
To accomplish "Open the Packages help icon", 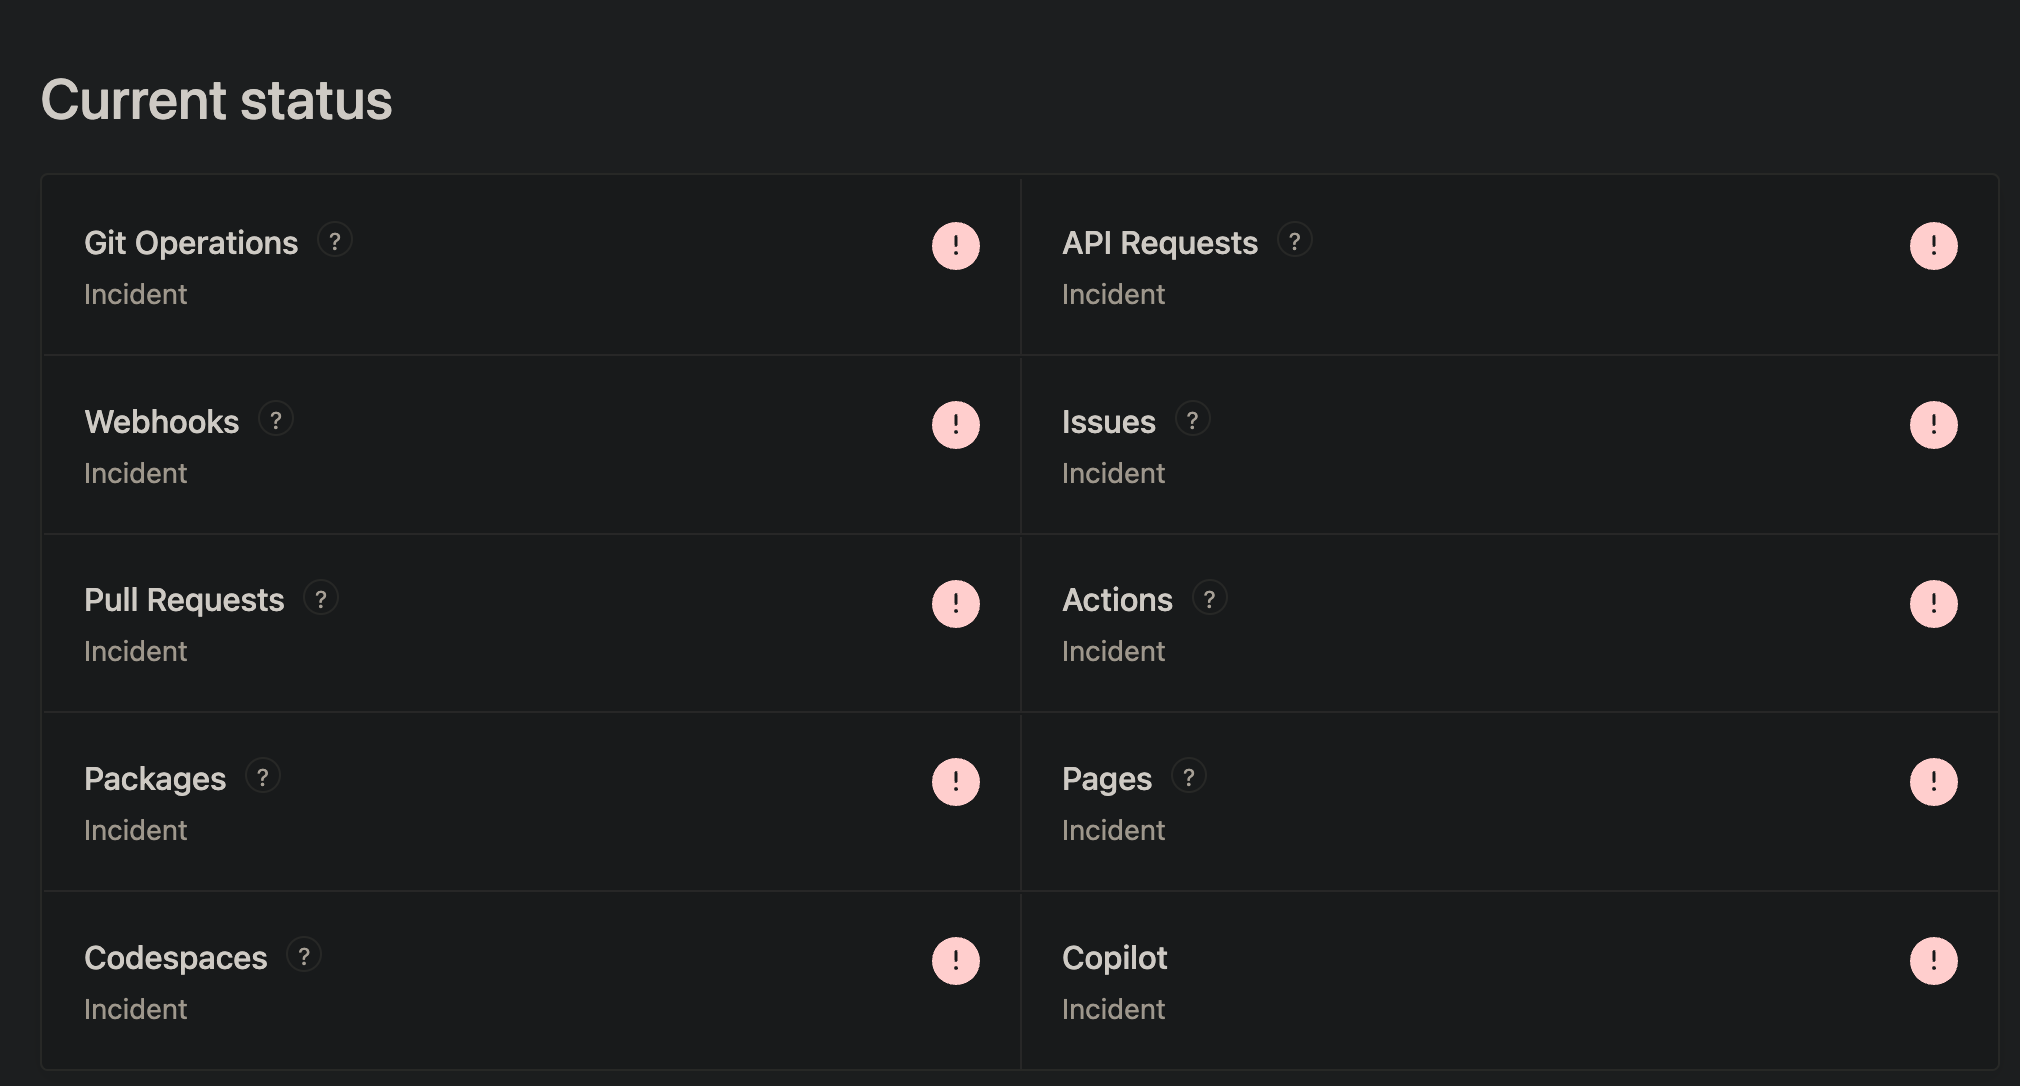I will 263,777.
